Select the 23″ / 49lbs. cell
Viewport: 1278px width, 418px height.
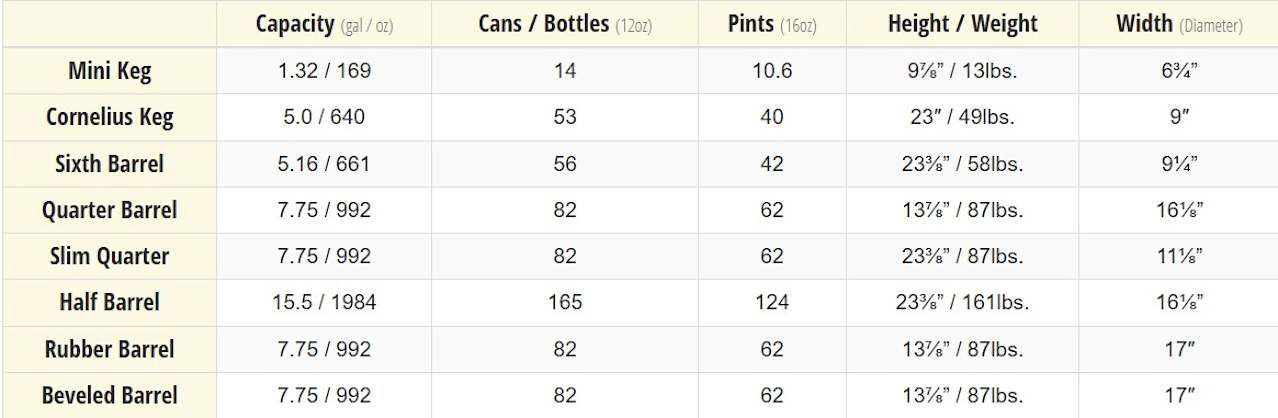pyautogui.click(x=962, y=117)
